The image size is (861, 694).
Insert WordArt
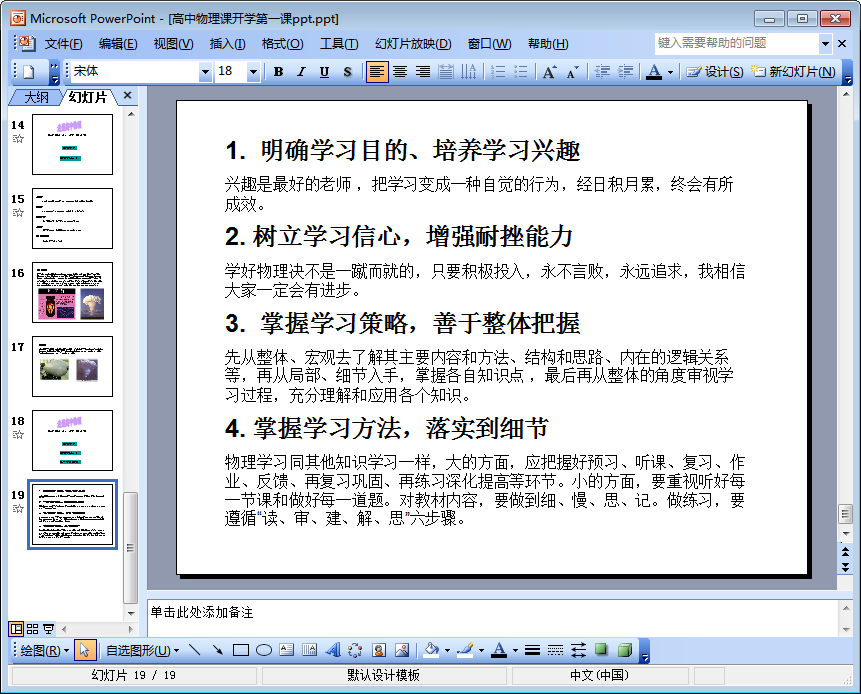pos(333,651)
